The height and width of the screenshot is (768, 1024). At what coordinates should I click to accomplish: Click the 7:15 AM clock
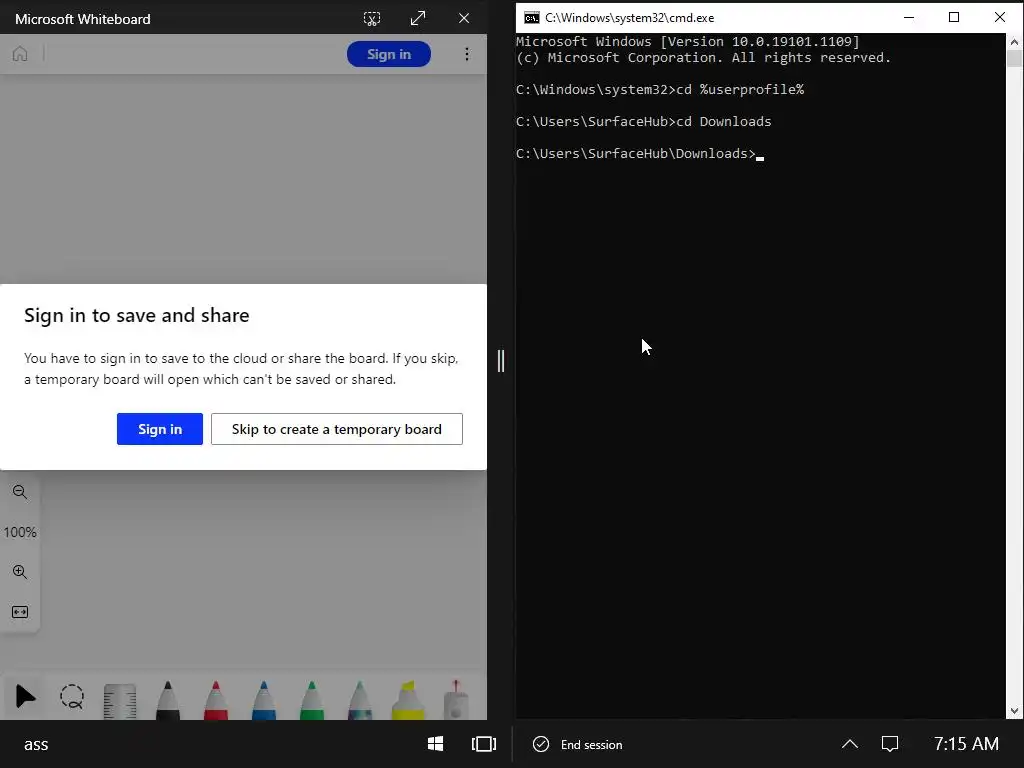click(966, 744)
